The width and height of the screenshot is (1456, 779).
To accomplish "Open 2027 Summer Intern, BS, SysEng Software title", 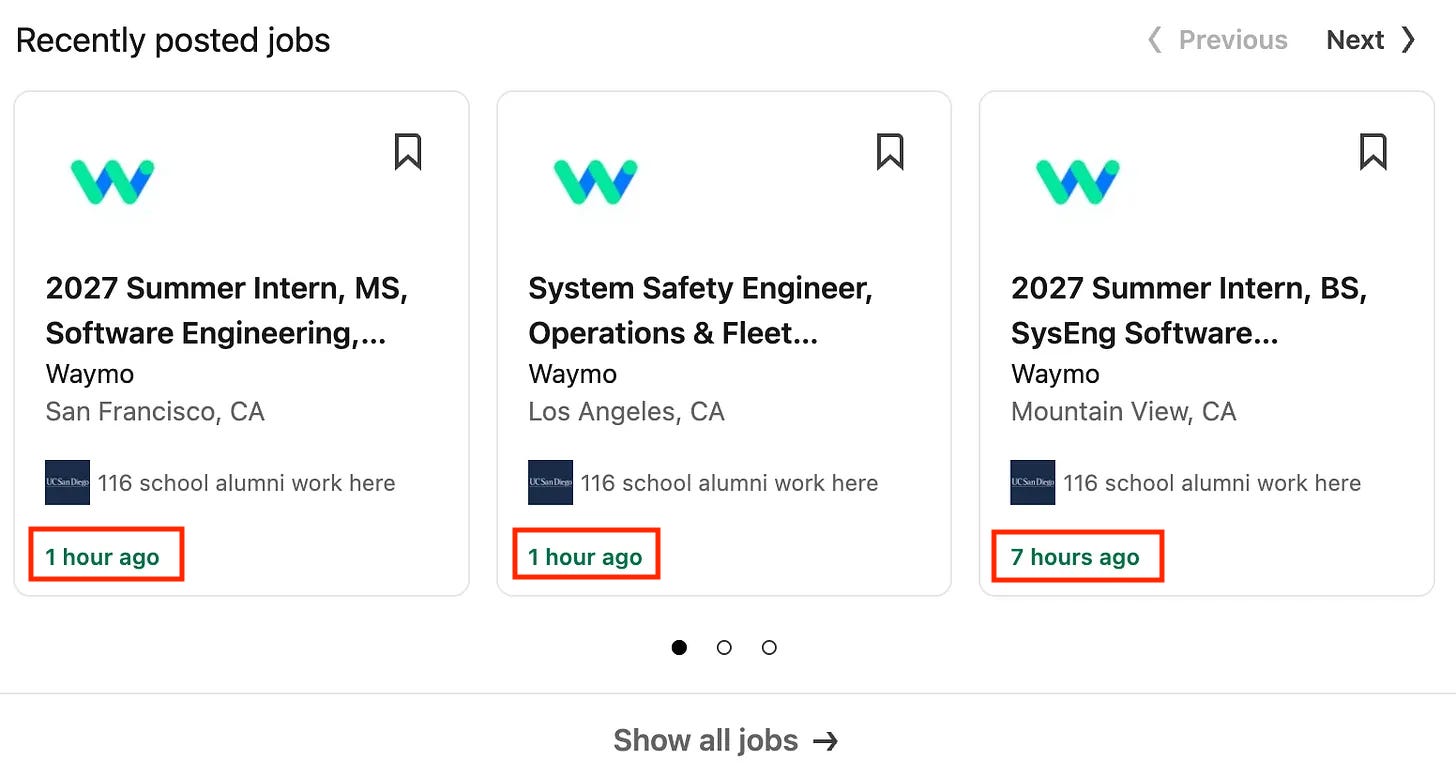I will [x=1189, y=311].
